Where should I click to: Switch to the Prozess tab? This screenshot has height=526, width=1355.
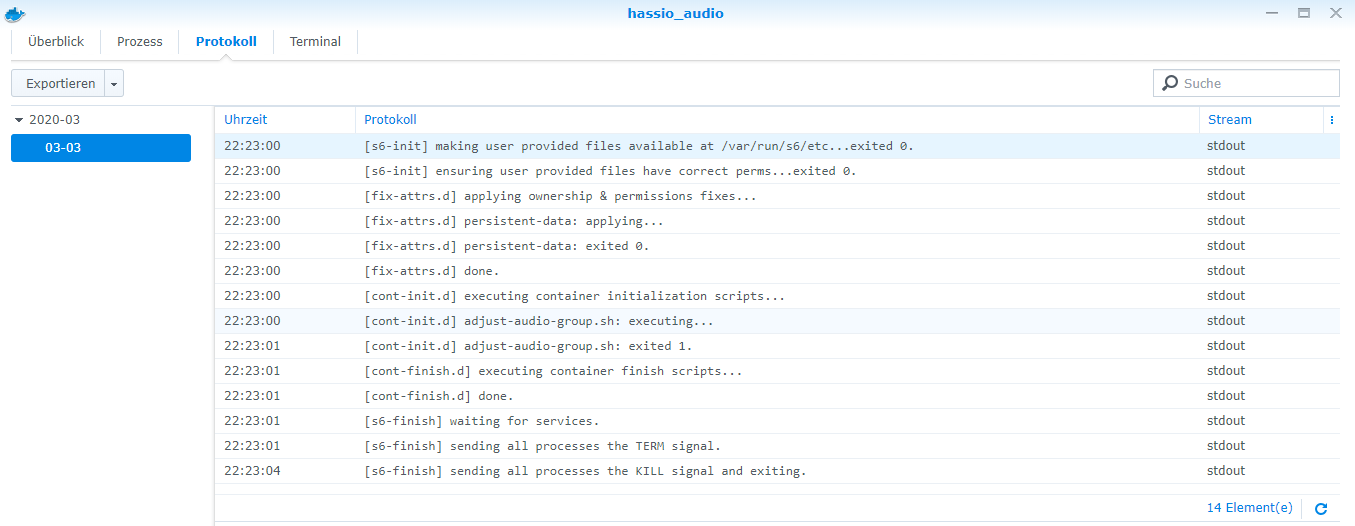click(x=140, y=42)
